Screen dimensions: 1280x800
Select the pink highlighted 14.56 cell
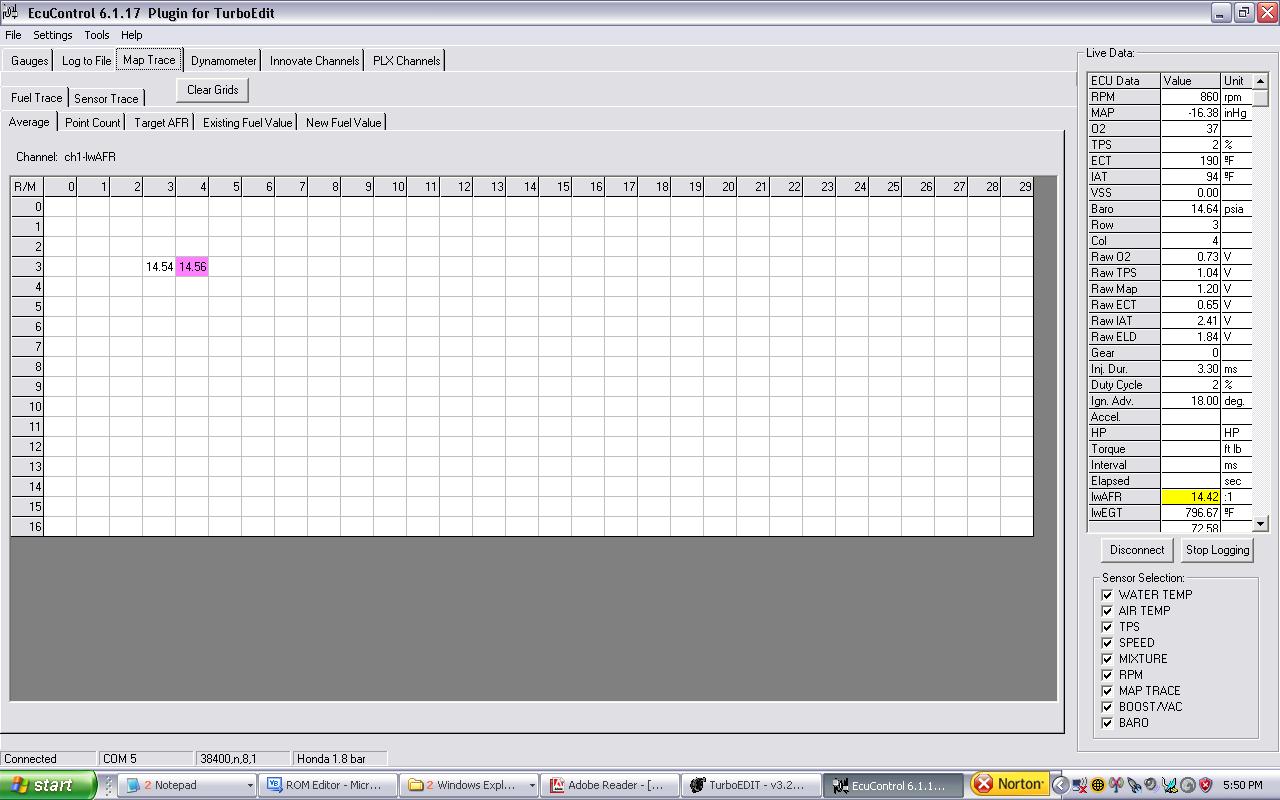pos(192,267)
